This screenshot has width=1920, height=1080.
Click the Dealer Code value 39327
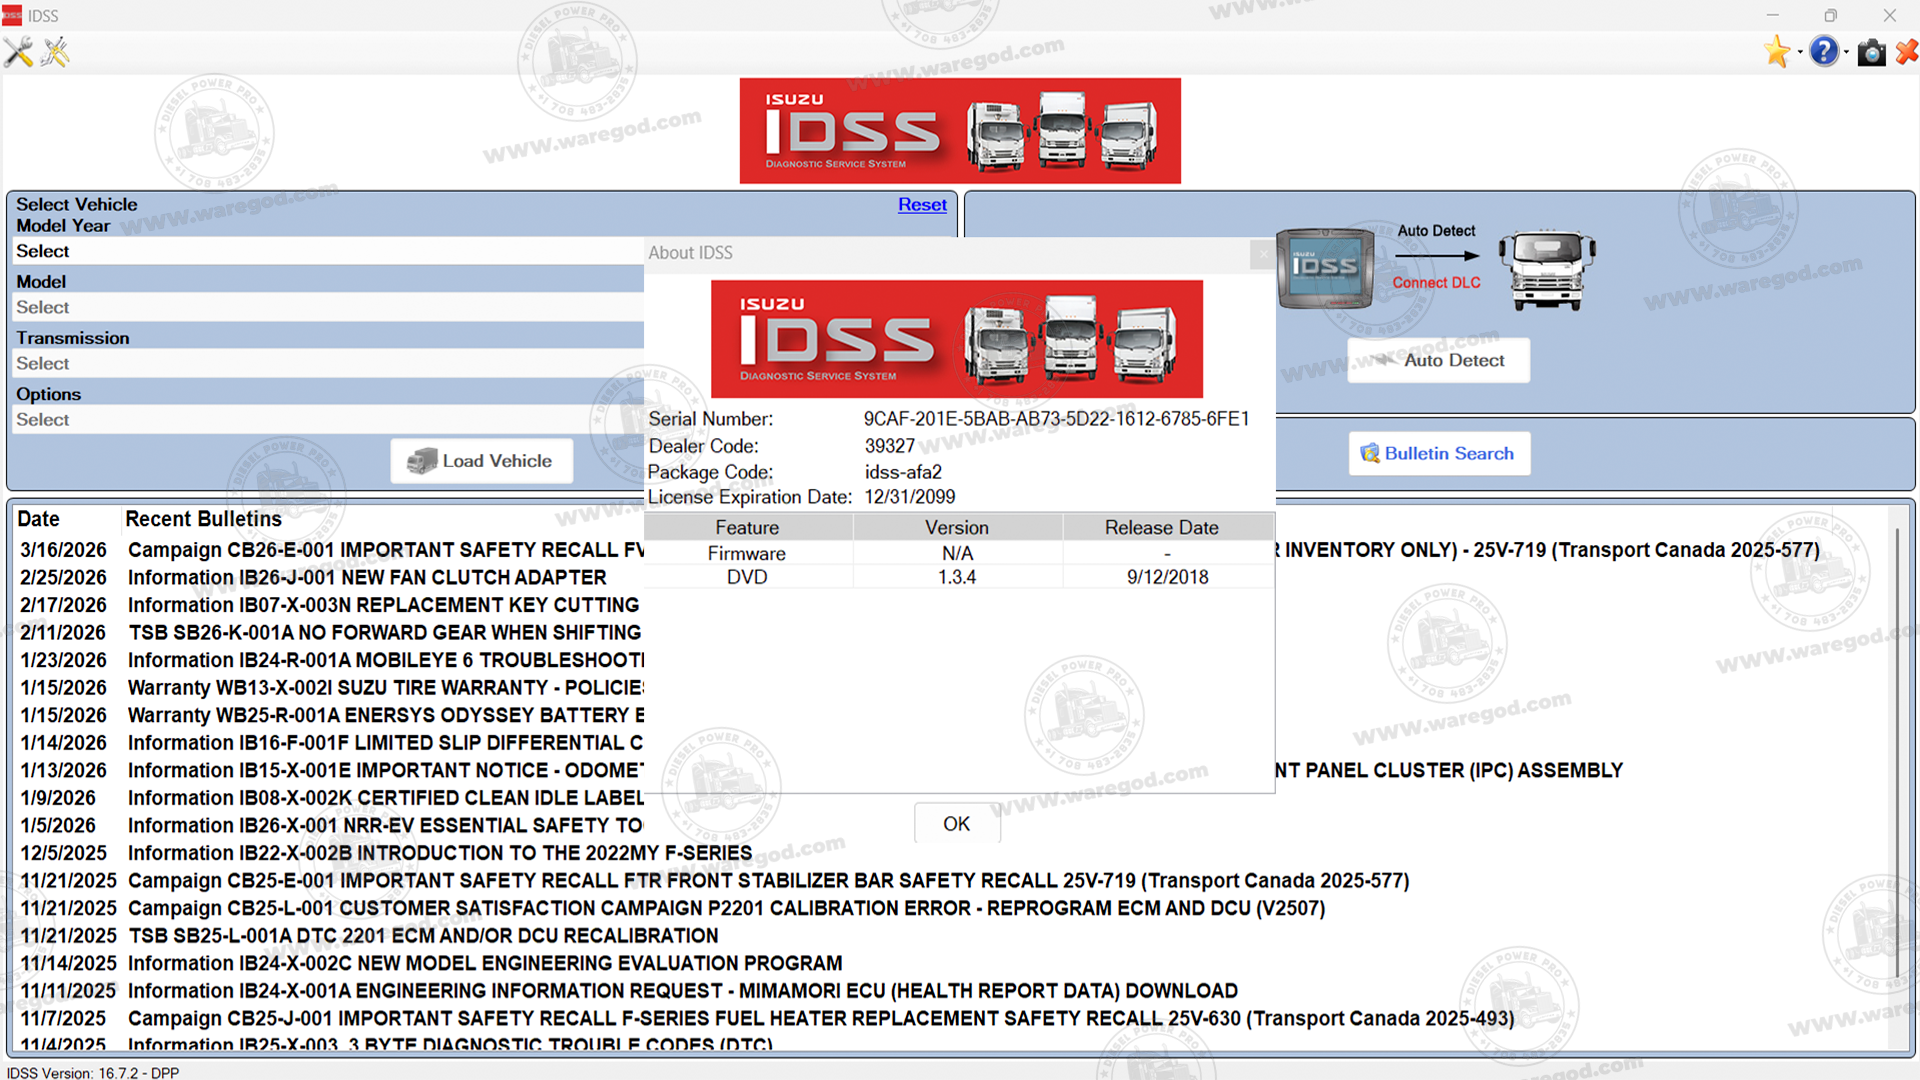coord(890,446)
